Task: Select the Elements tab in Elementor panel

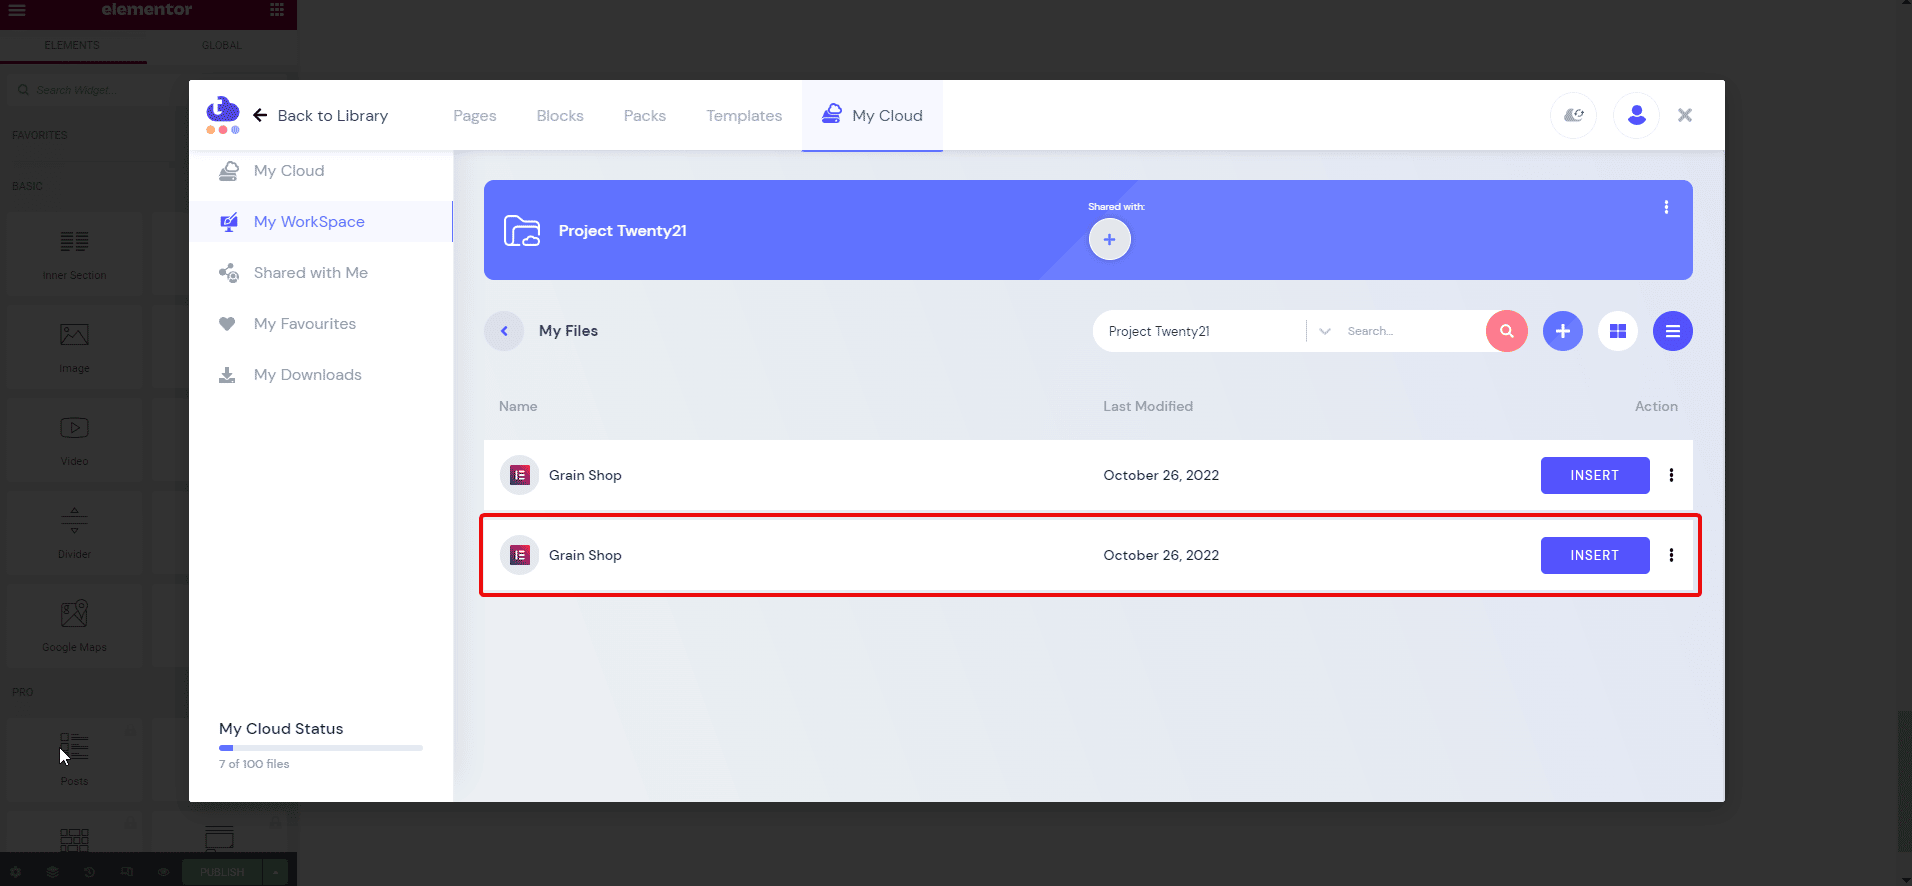Action: tap(72, 46)
